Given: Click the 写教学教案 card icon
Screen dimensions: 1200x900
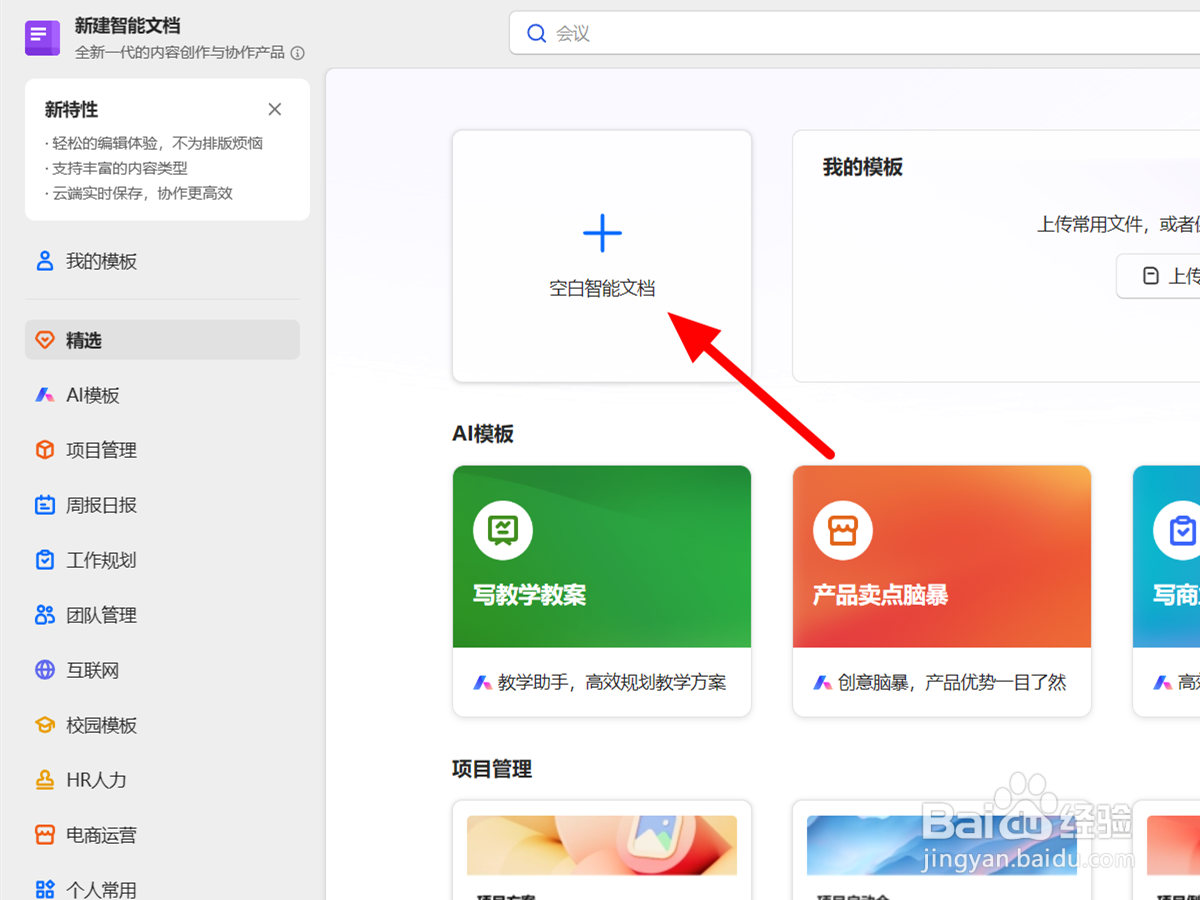Looking at the screenshot, I should coord(503,530).
